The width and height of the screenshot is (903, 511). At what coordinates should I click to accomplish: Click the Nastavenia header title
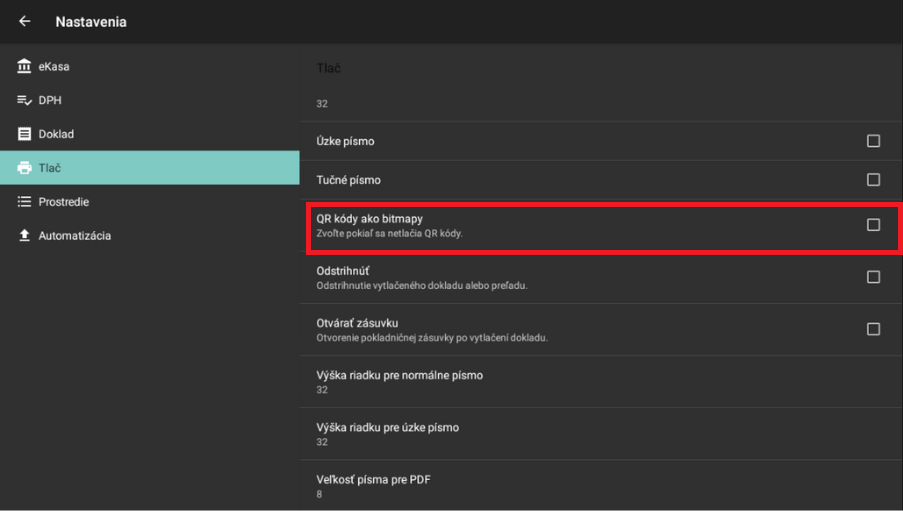[91, 21]
